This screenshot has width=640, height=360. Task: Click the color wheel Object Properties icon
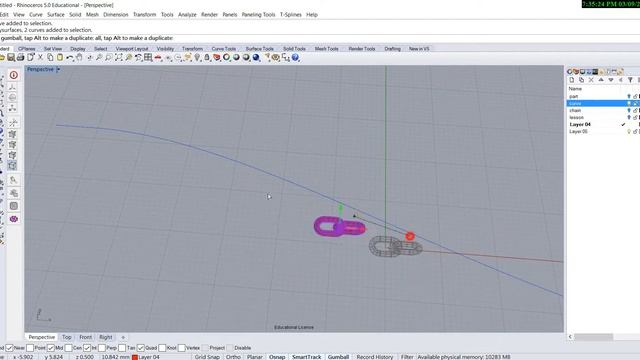[226, 58]
